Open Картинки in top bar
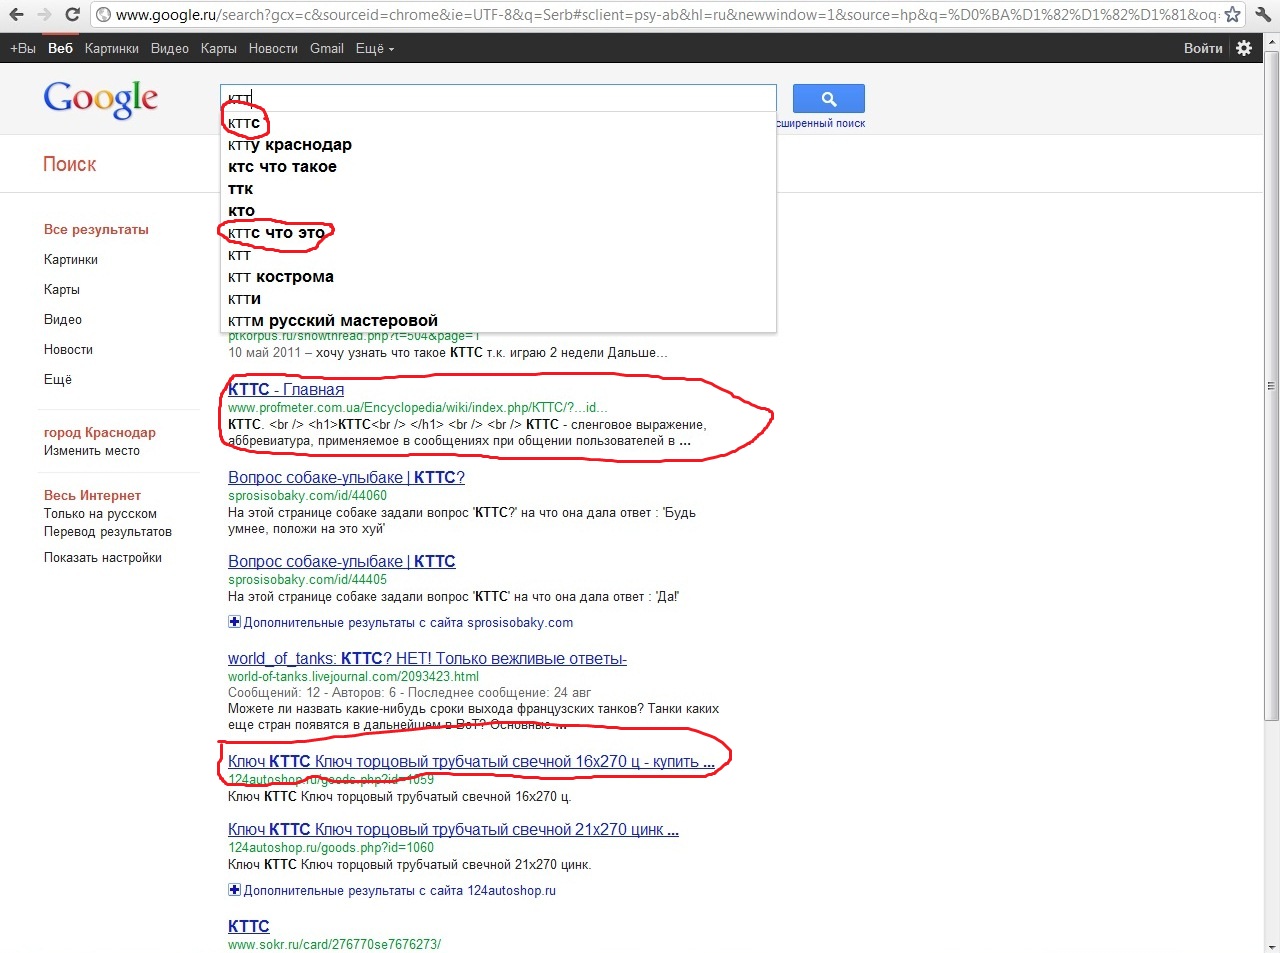 [x=112, y=48]
